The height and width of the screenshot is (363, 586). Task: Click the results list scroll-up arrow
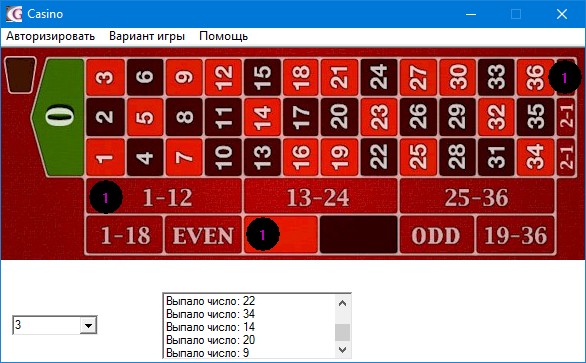coord(342,303)
